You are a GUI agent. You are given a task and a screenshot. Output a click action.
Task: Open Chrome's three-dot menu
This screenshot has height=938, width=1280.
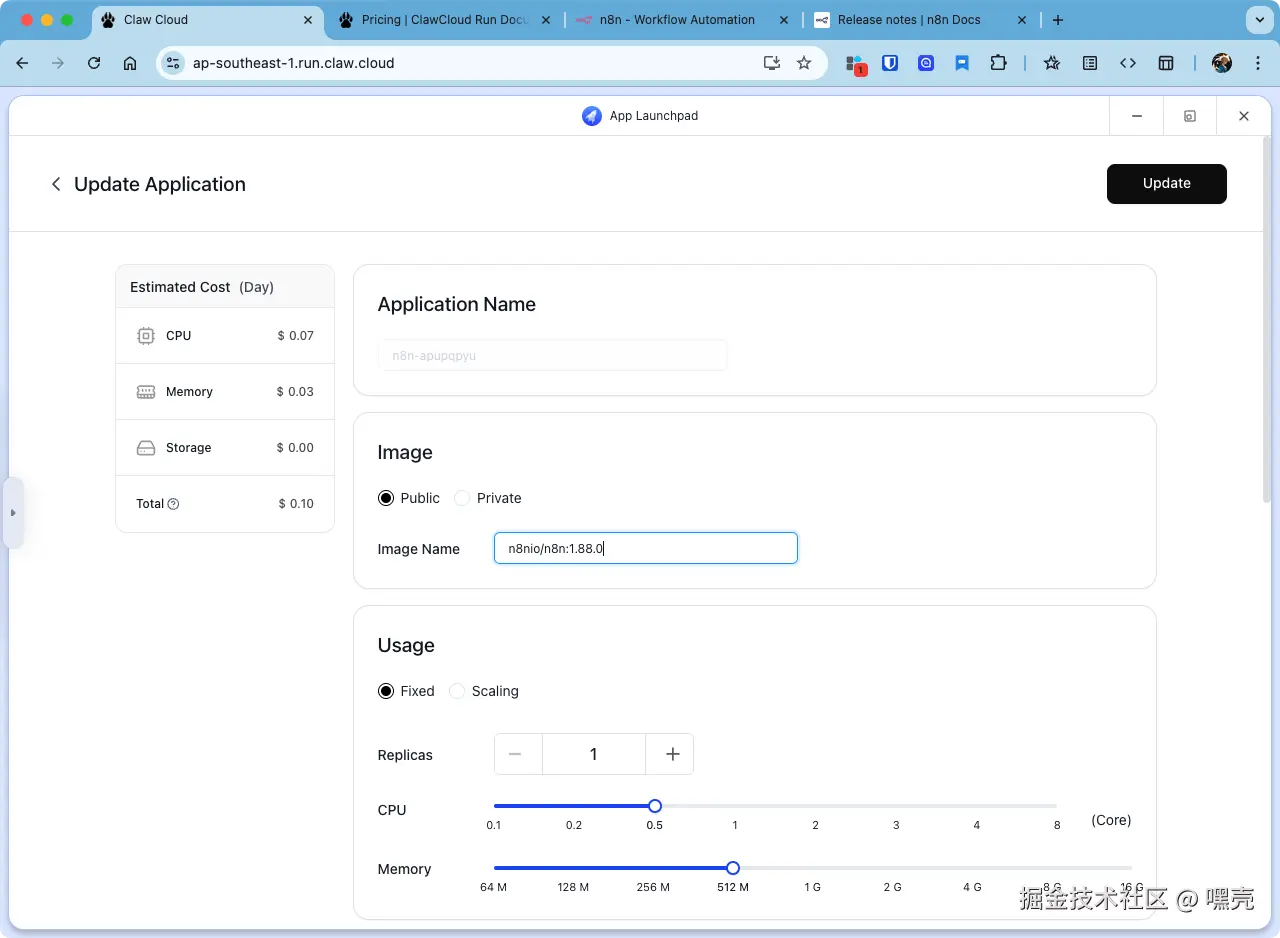pyautogui.click(x=1258, y=63)
